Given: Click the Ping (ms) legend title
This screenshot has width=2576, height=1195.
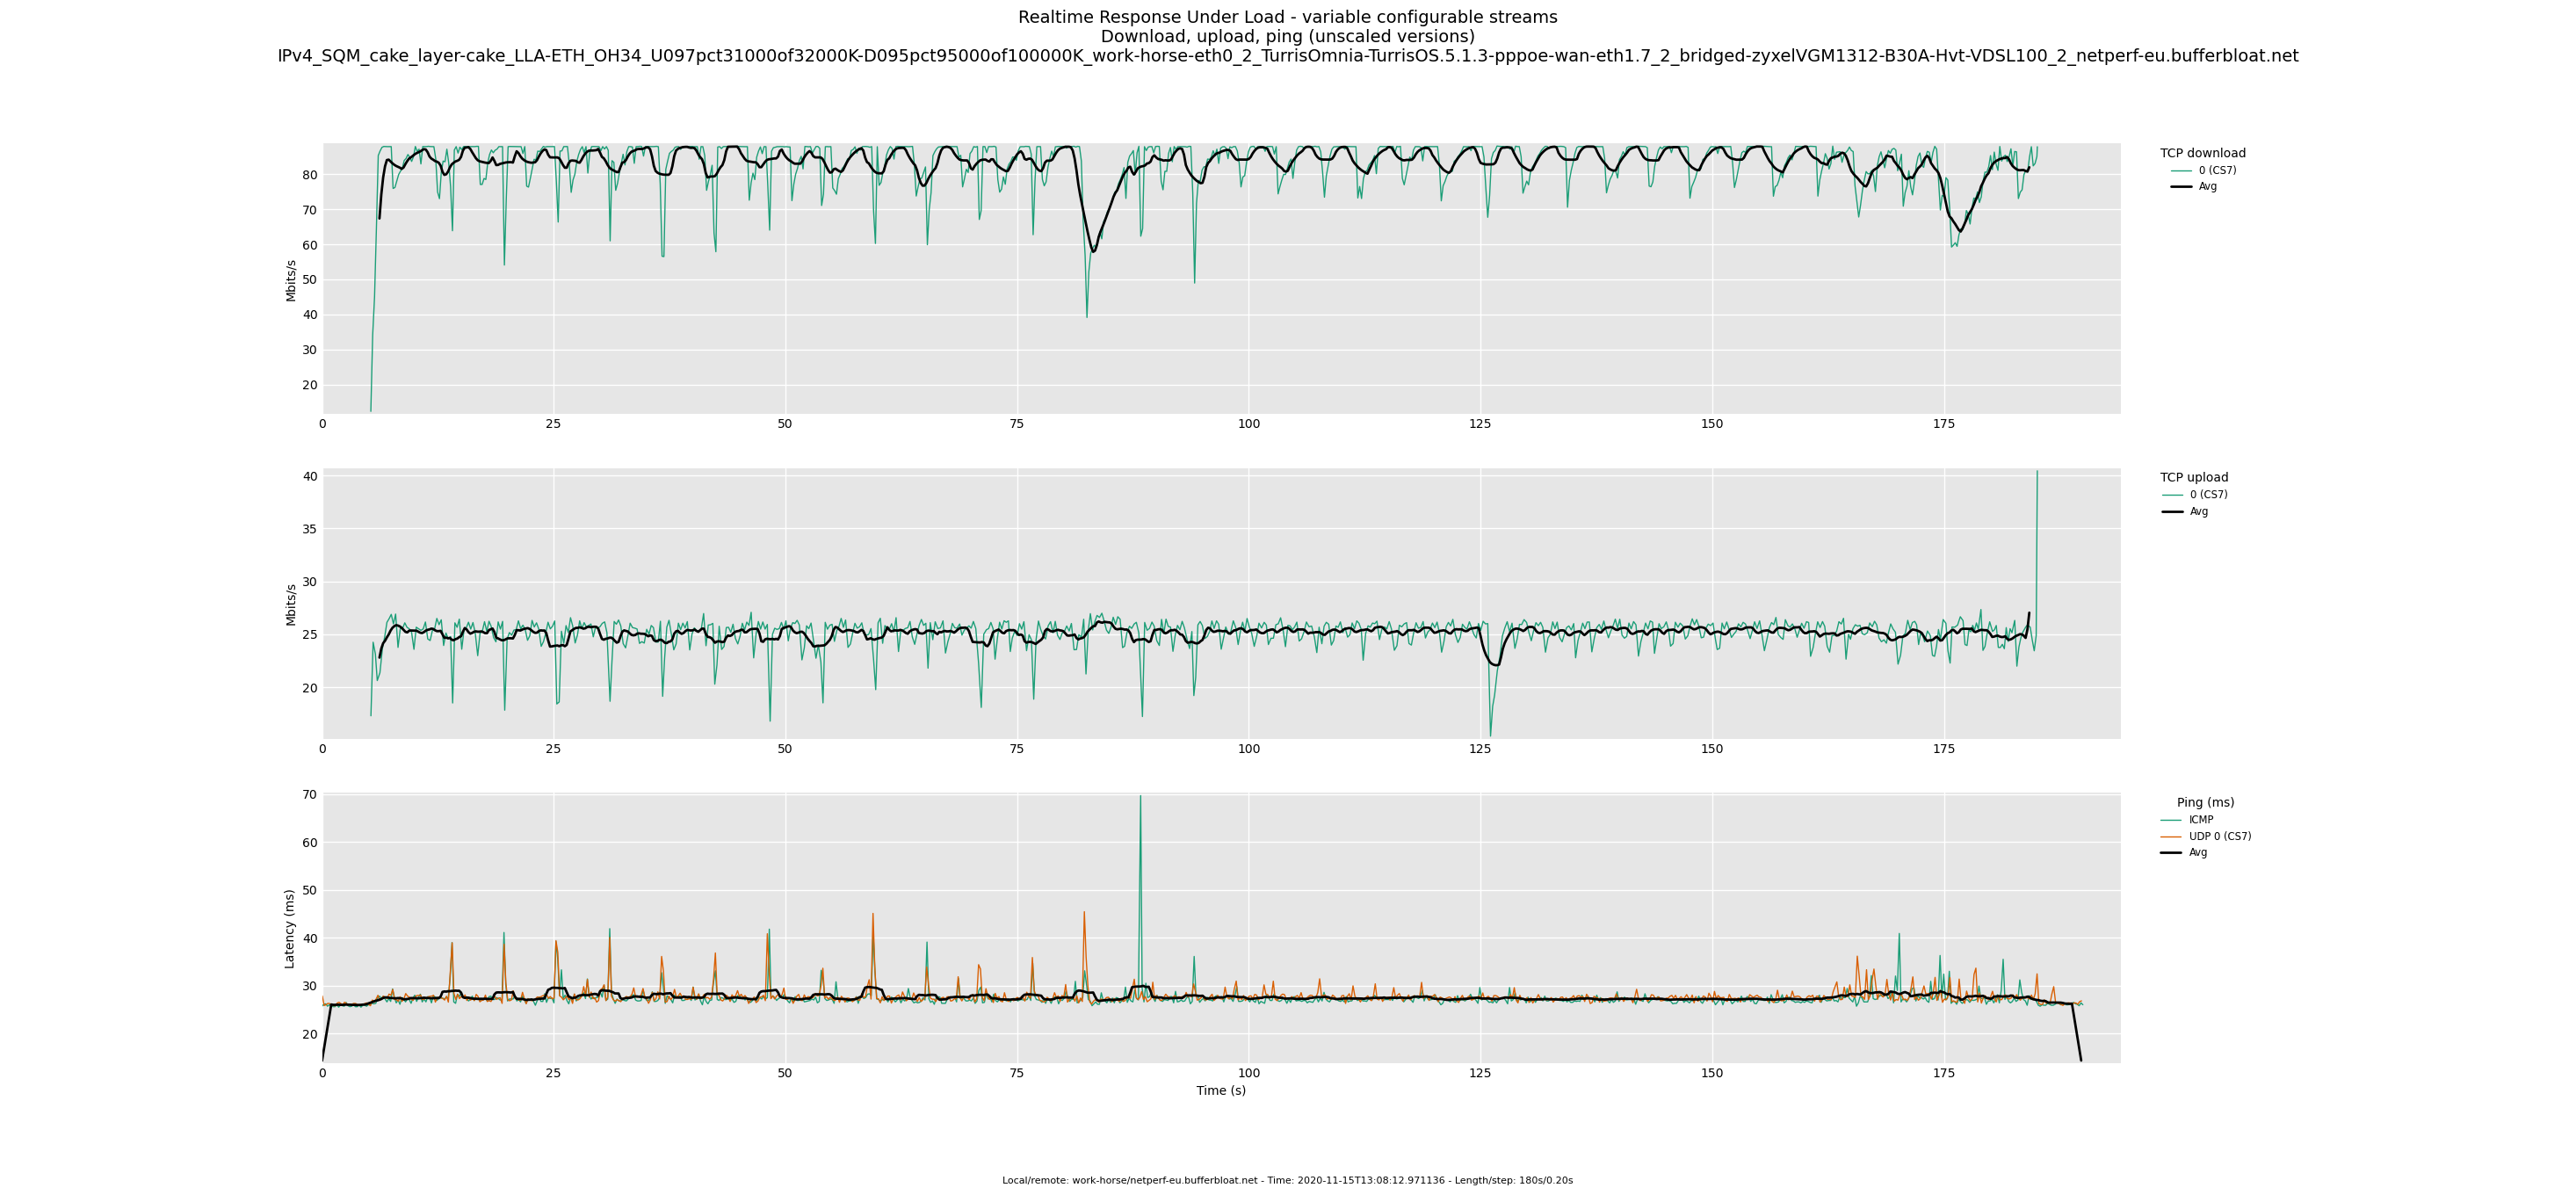Looking at the screenshot, I should point(2205,803).
